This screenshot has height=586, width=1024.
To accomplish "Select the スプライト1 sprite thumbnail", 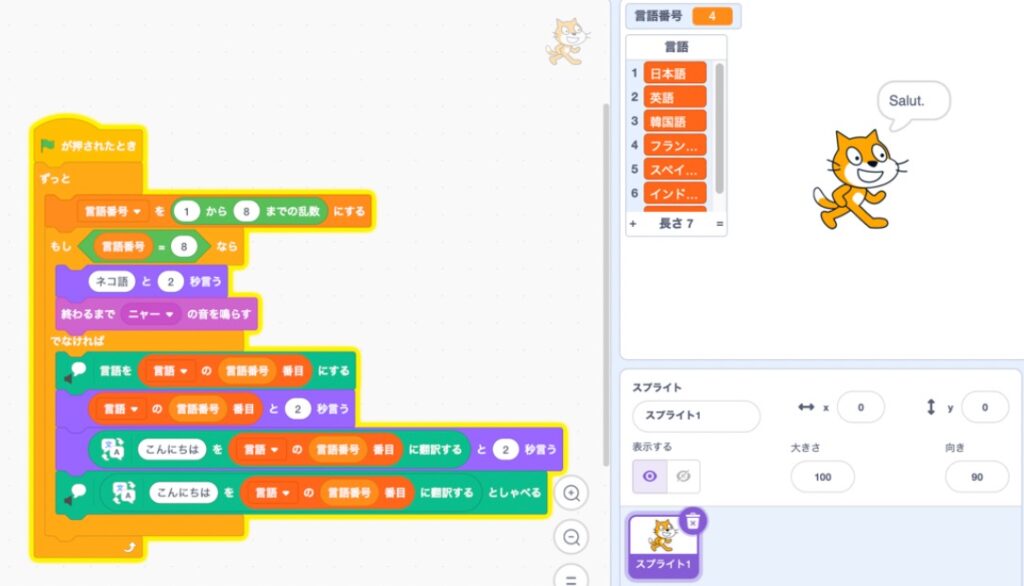I will click(x=664, y=546).
